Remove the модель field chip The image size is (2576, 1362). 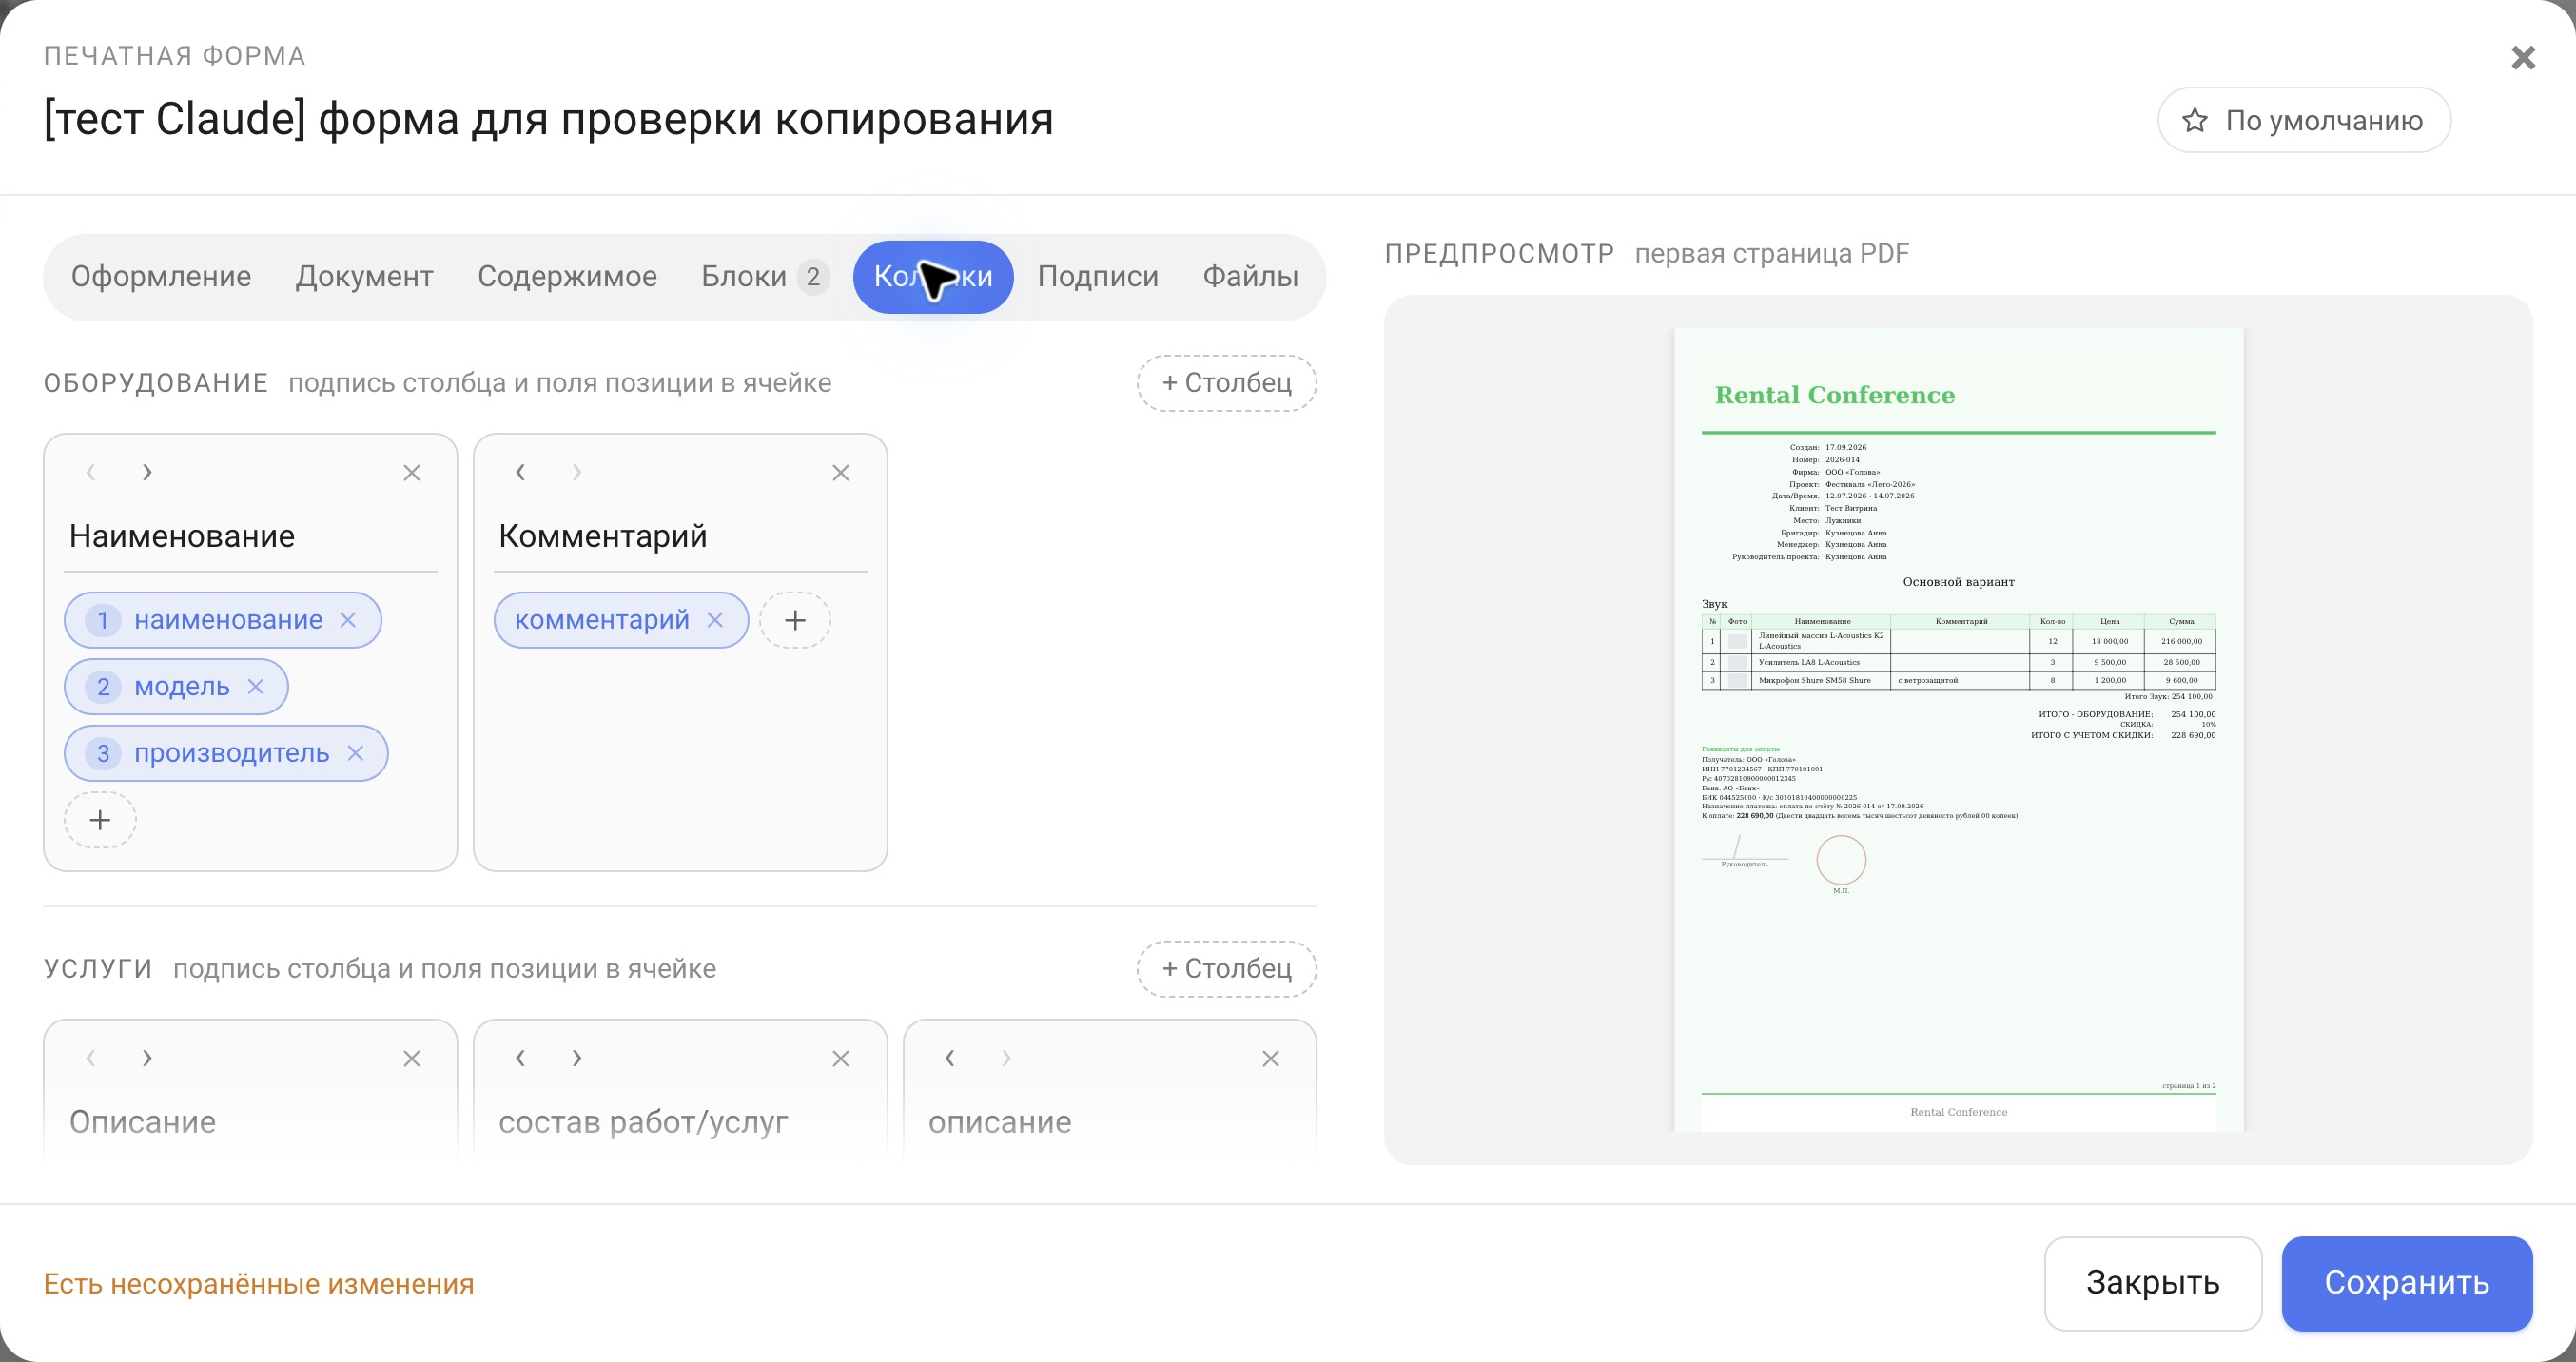click(255, 687)
